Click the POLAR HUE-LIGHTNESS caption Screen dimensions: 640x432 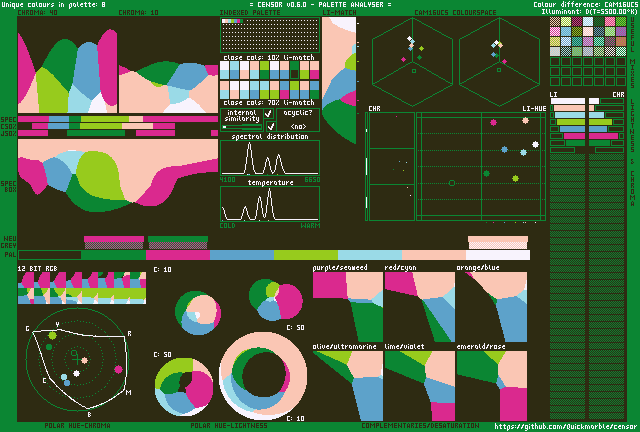point(229,426)
